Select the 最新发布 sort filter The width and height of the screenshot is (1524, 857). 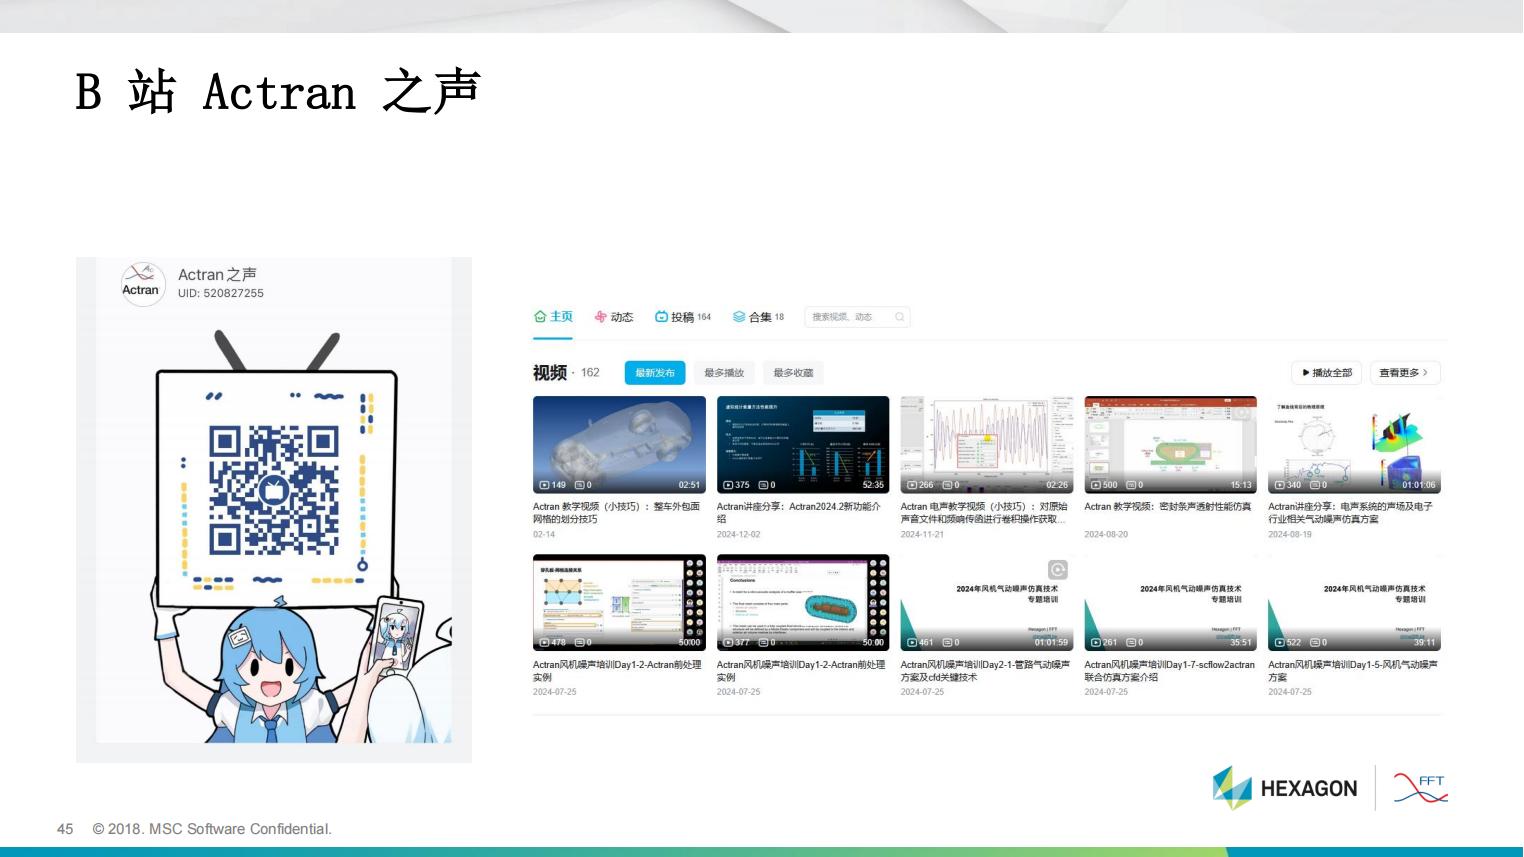tap(655, 373)
